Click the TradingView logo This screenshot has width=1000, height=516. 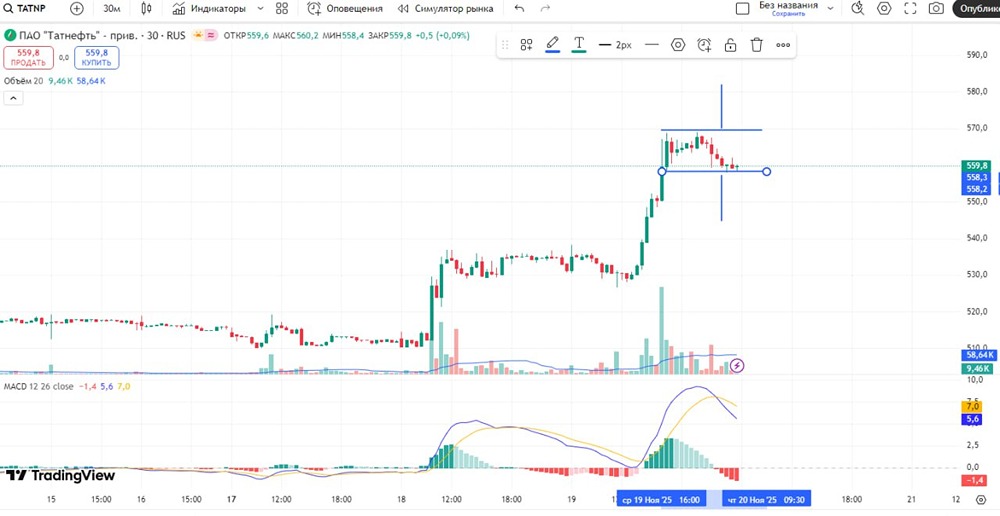(61, 476)
